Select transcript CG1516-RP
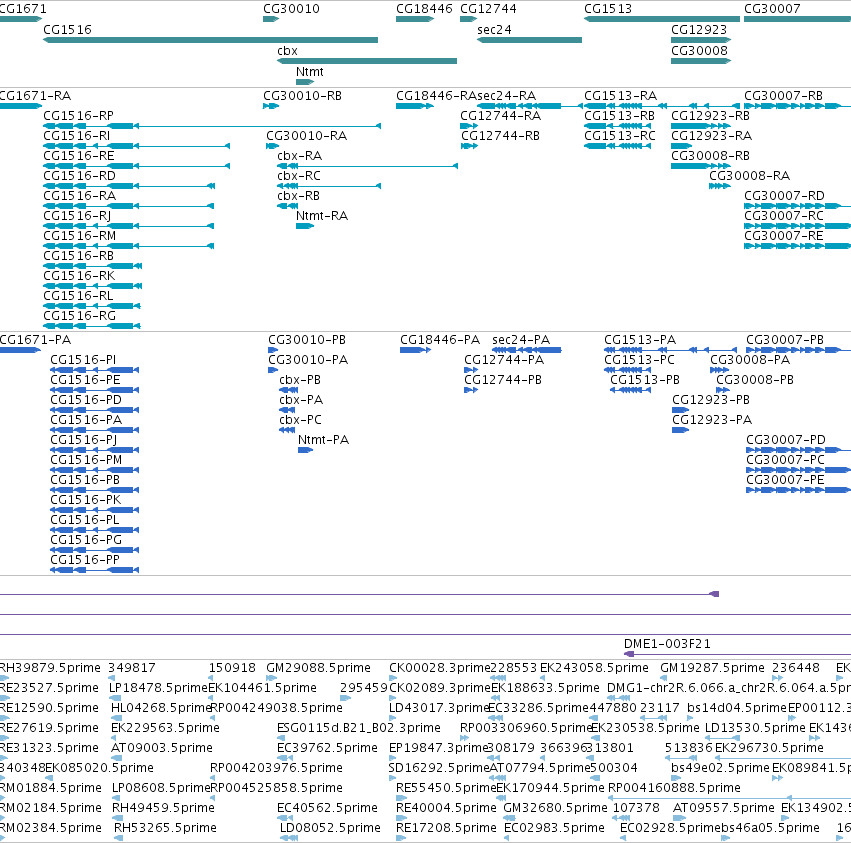This screenshot has height=843, width=851. [79, 116]
